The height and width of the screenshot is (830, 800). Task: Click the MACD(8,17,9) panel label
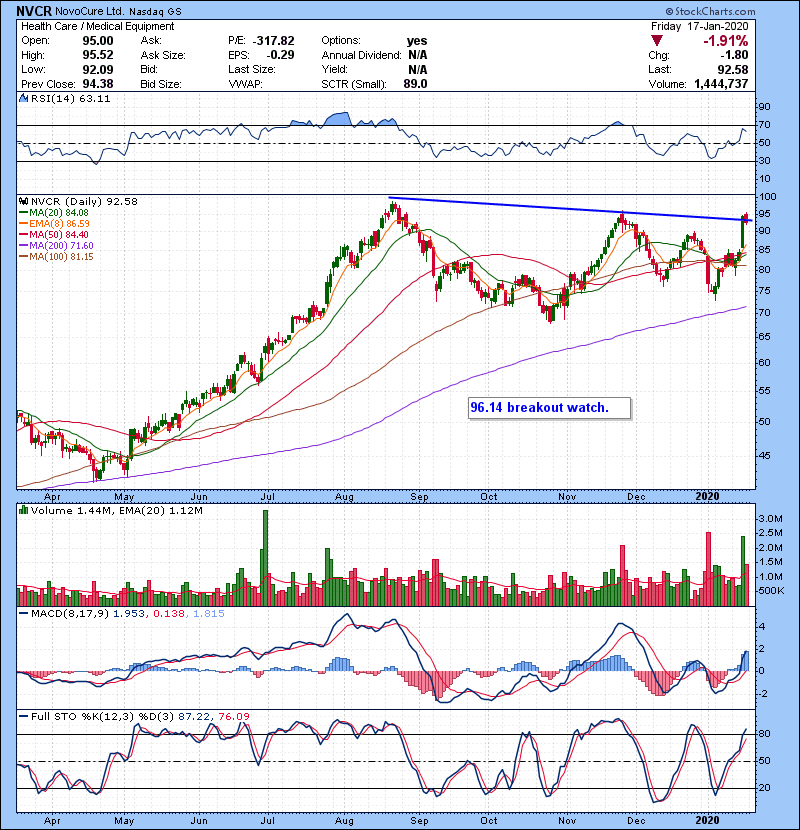[x=70, y=614]
